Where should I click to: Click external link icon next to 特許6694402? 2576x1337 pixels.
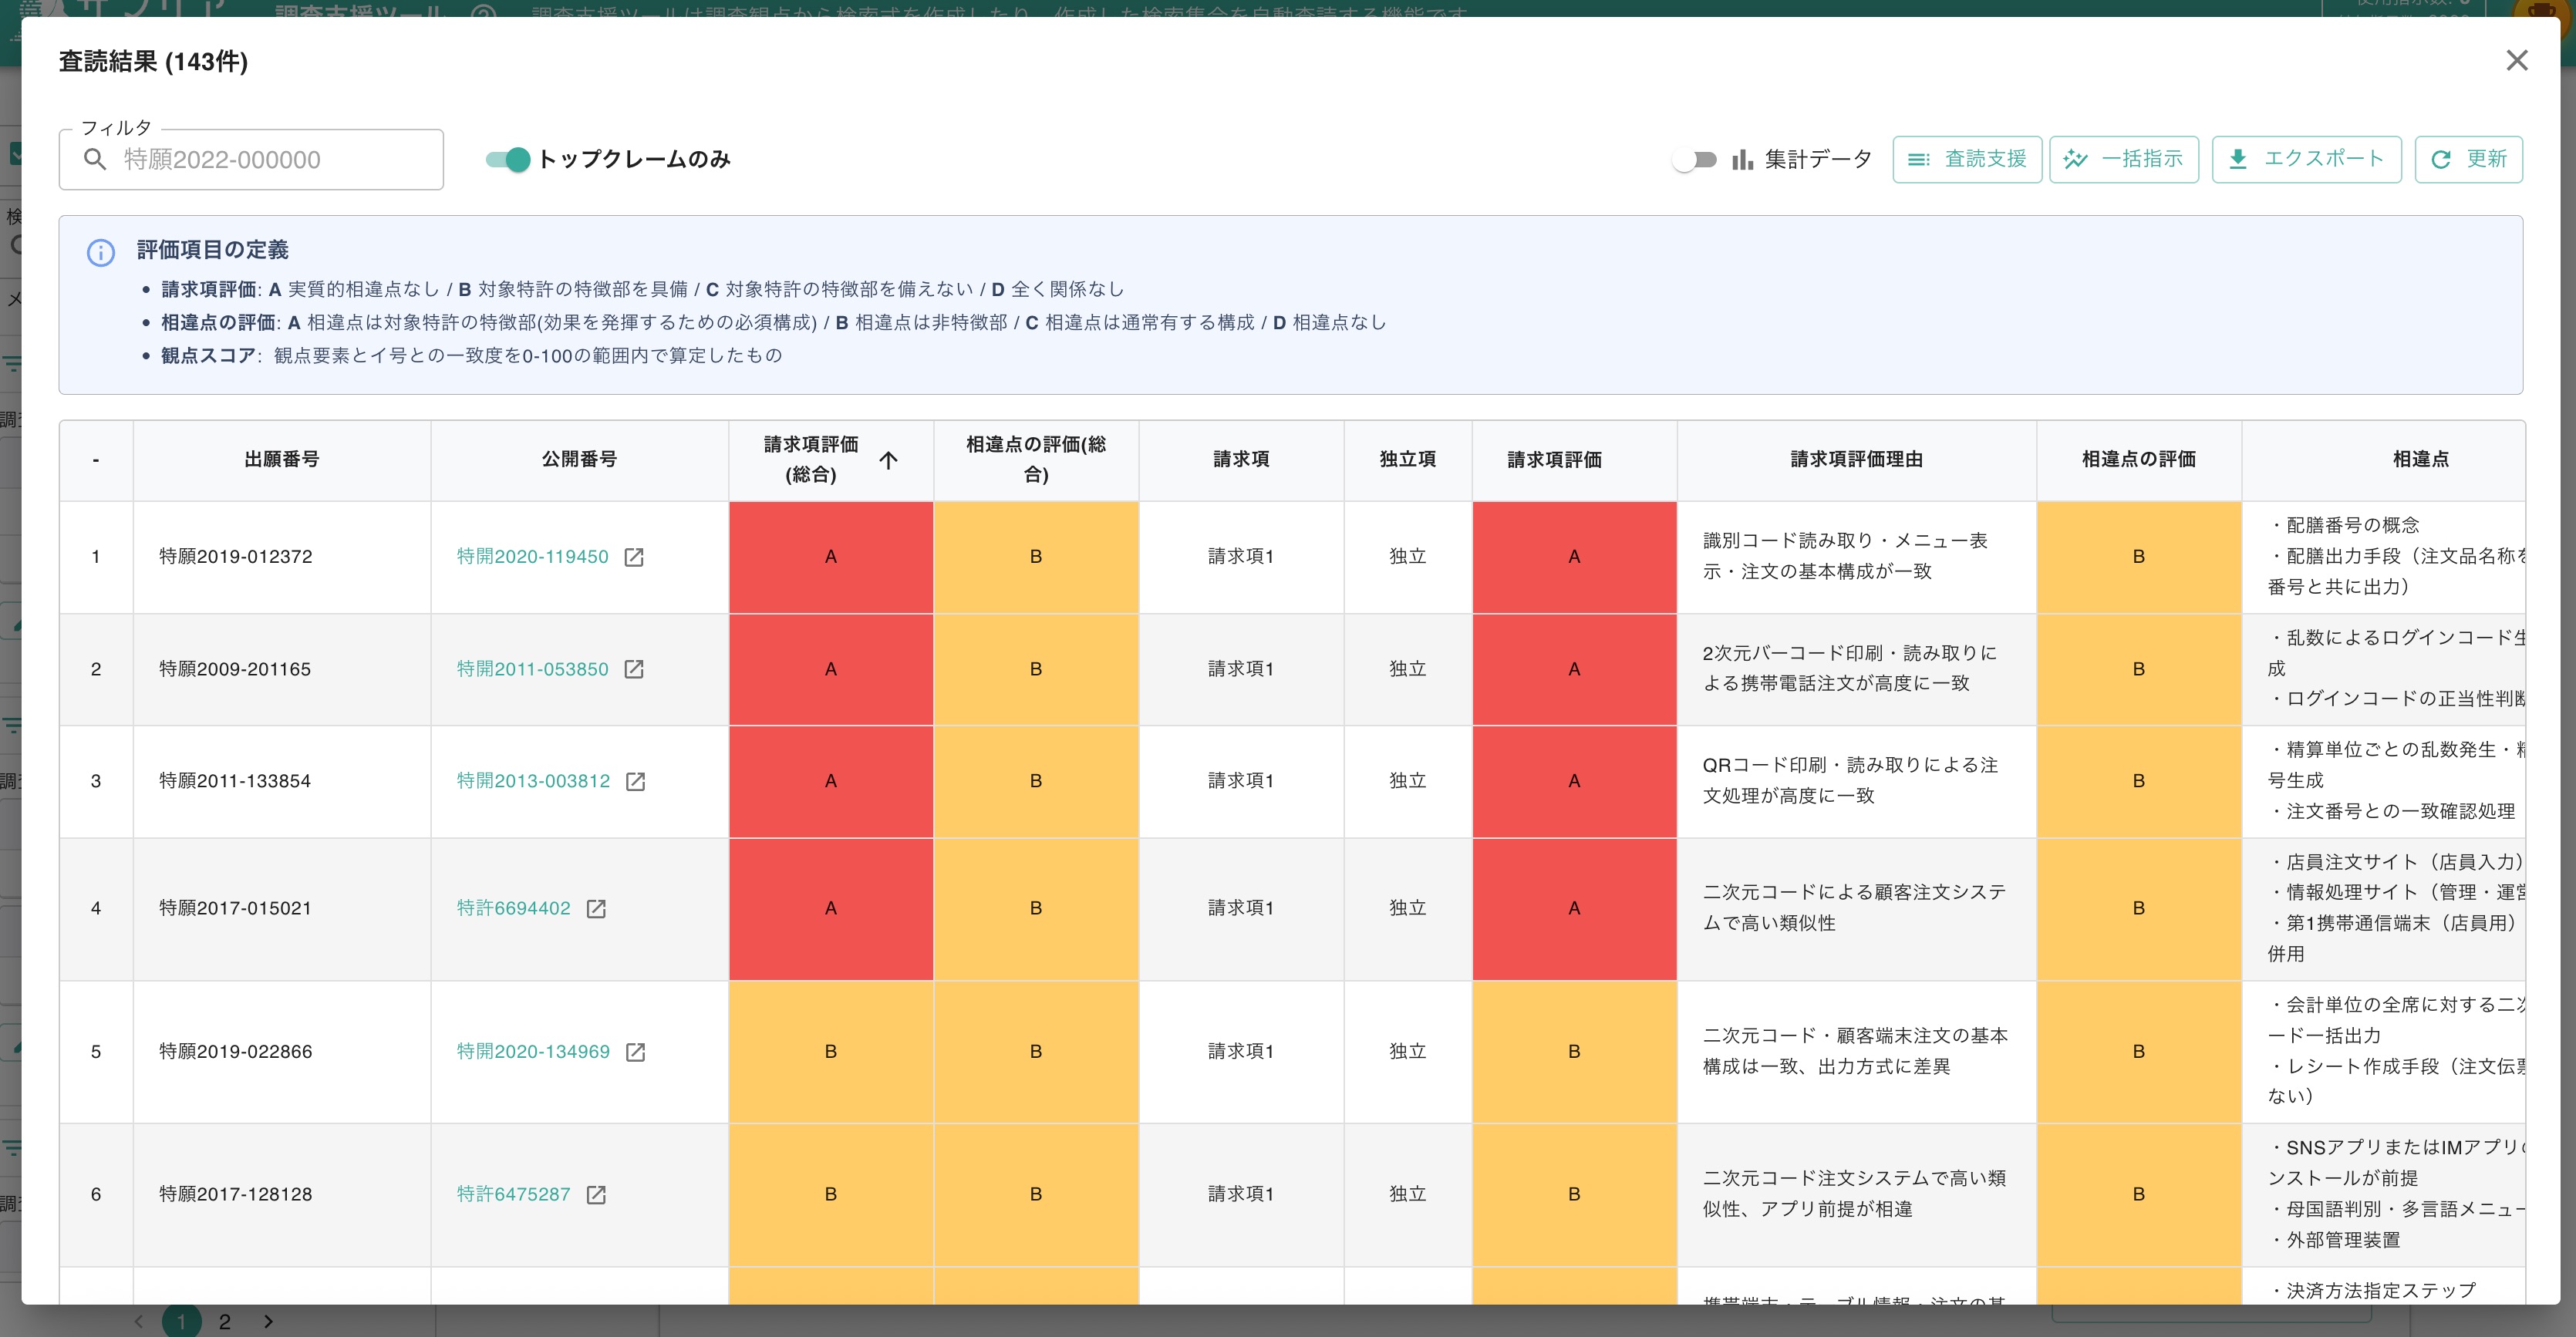(596, 908)
